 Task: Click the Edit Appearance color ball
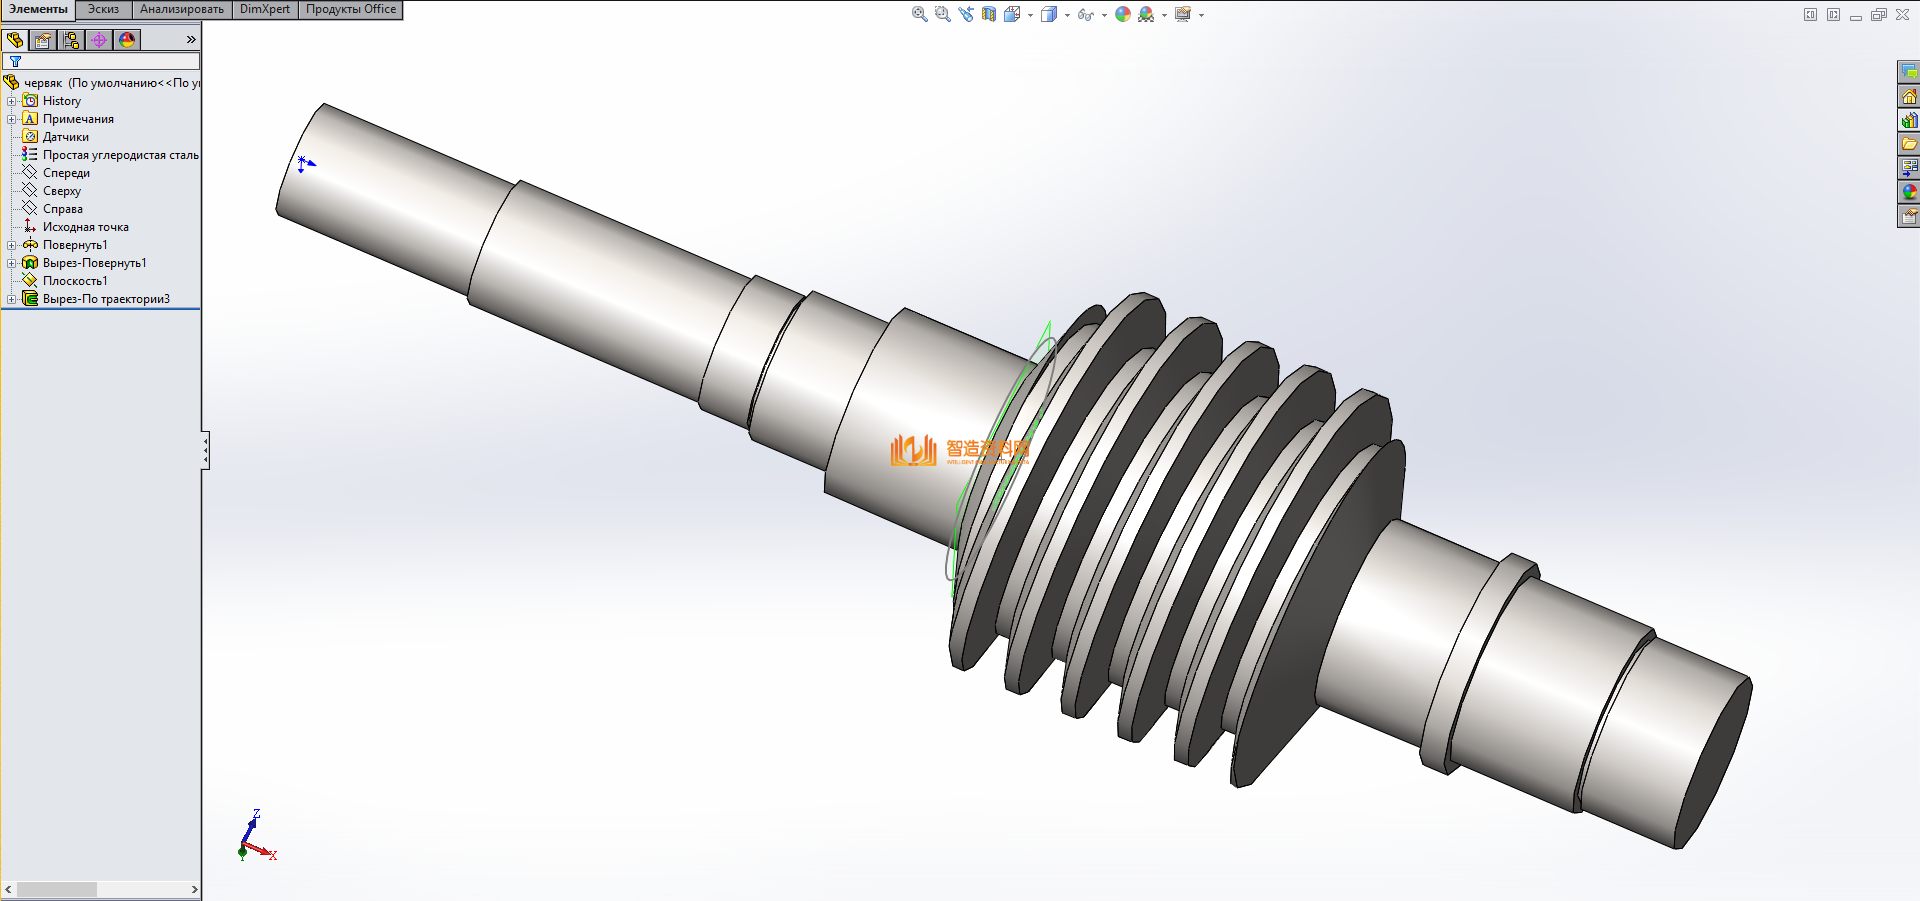coord(1123,14)
